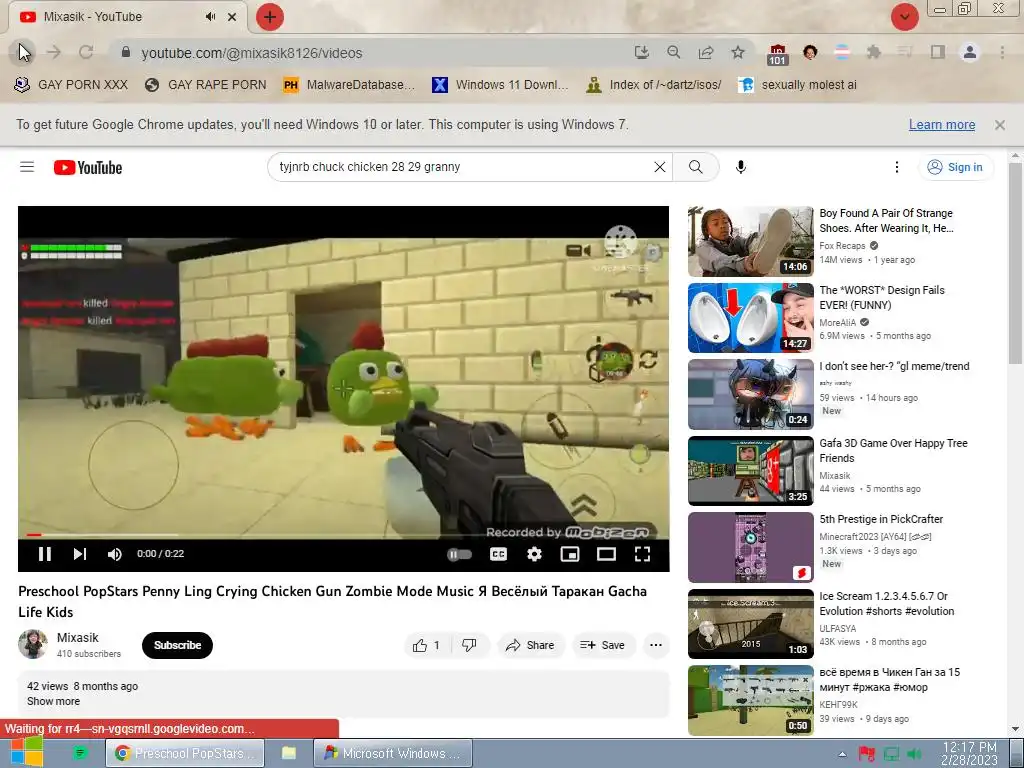The width and height of the screenshot is (1024, 768).
Task: Open the YouTube hamburger guide menu
Action: click(x=27, y=167)
